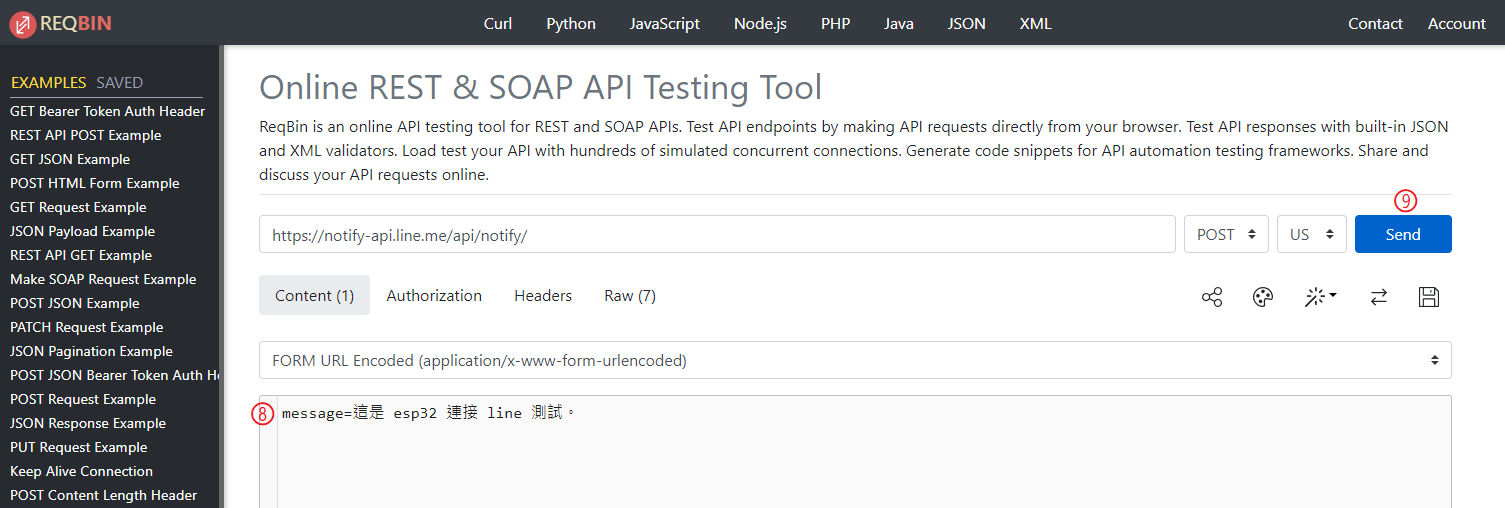The height and width of the screenshot is (508, 1505).
Task: Switch to the Raw (7) tab
Action: pyautogui.click(x=630, y=295)
